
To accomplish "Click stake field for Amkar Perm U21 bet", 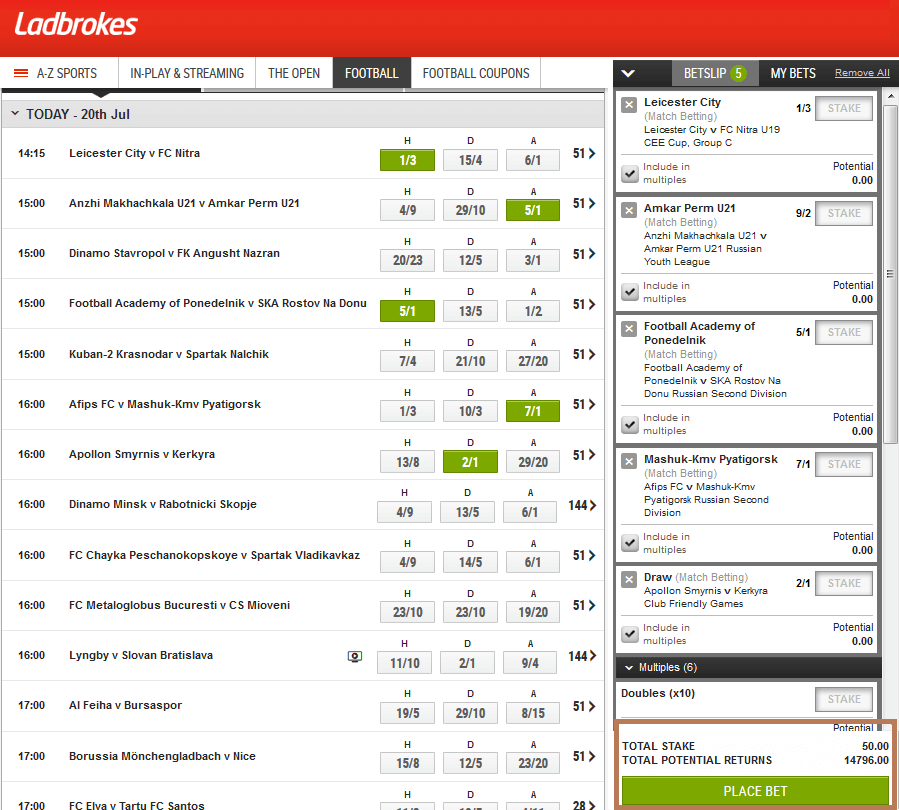I will pyautogui.click(x=844, y=213).
